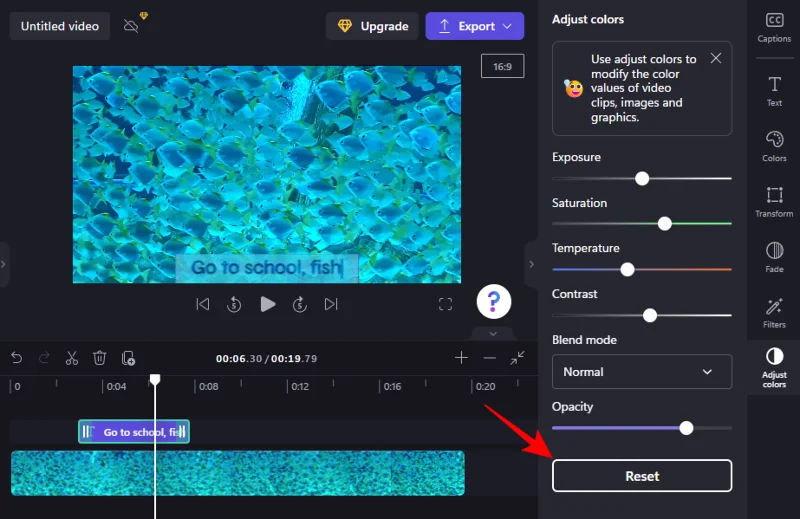Open the help question mark button

click(493, 302)
